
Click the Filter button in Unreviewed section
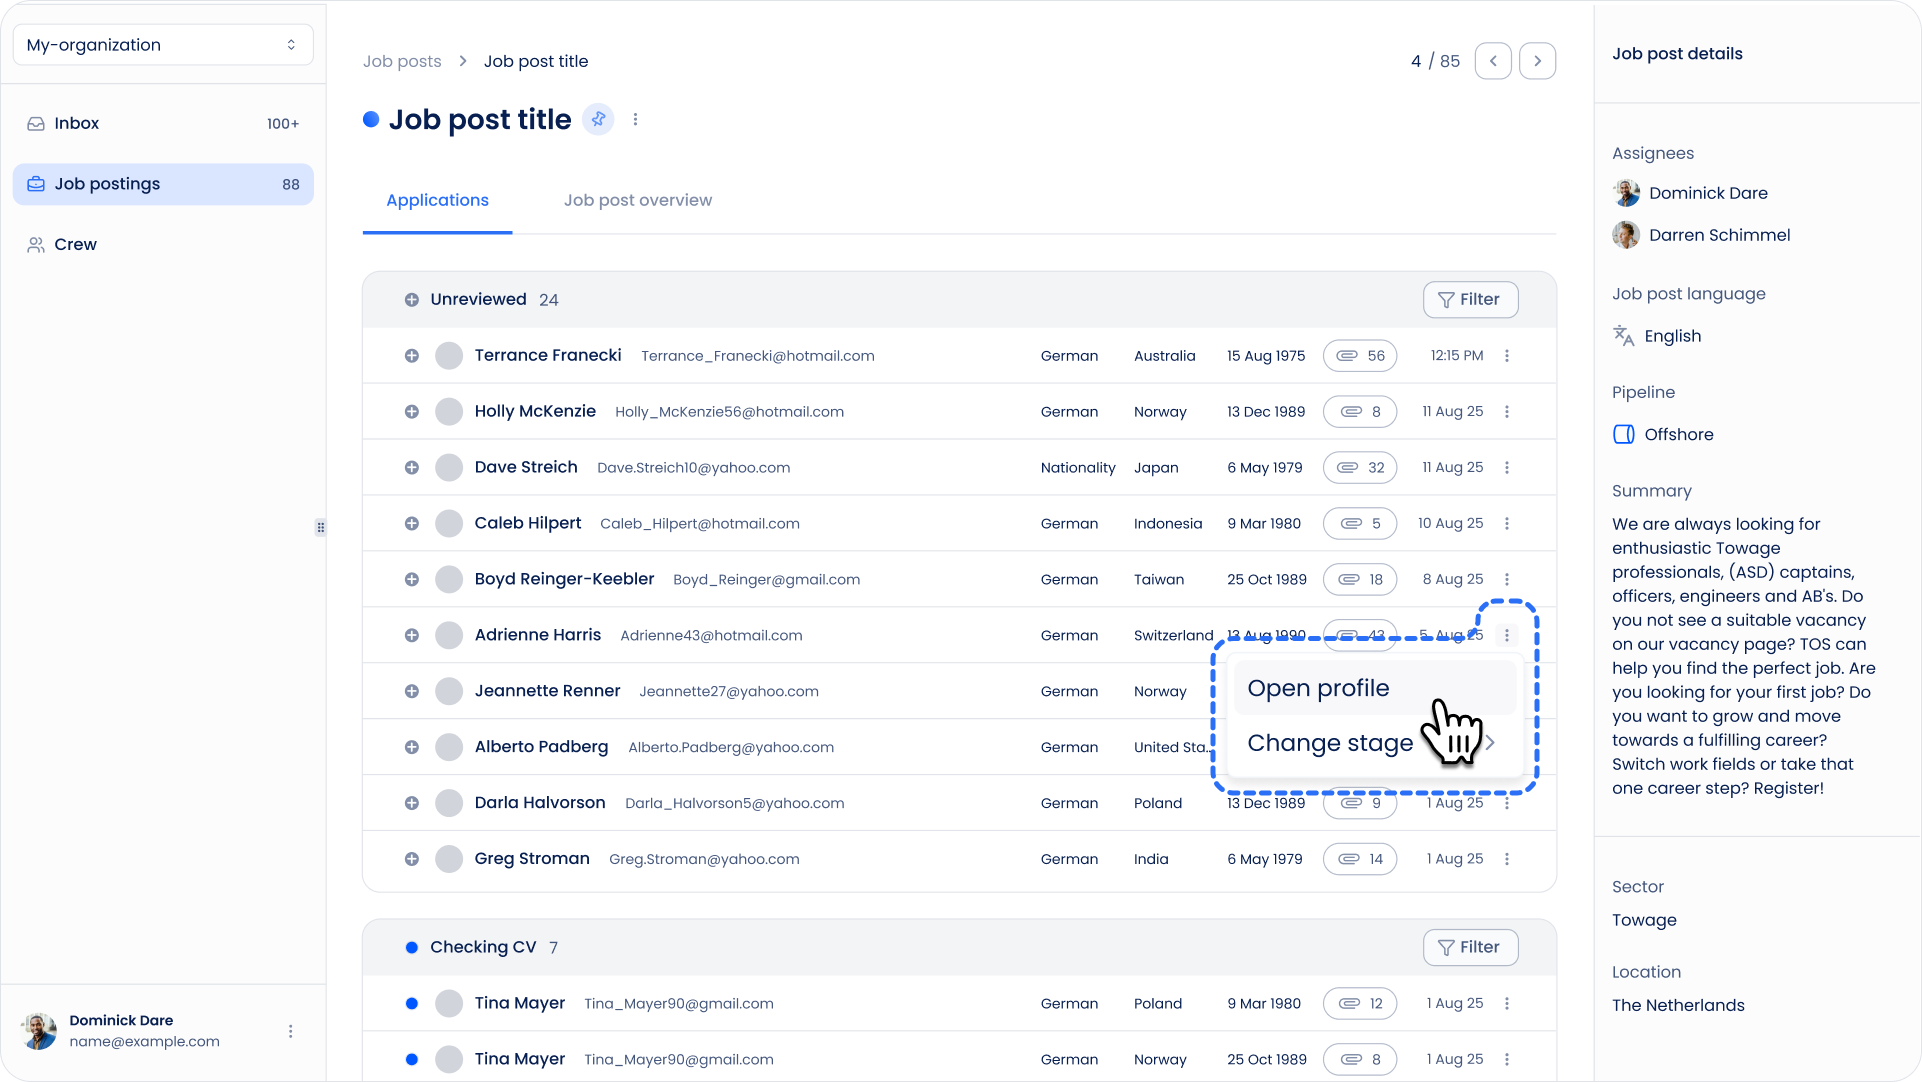pyautogui.click(x=1470, y=300)
